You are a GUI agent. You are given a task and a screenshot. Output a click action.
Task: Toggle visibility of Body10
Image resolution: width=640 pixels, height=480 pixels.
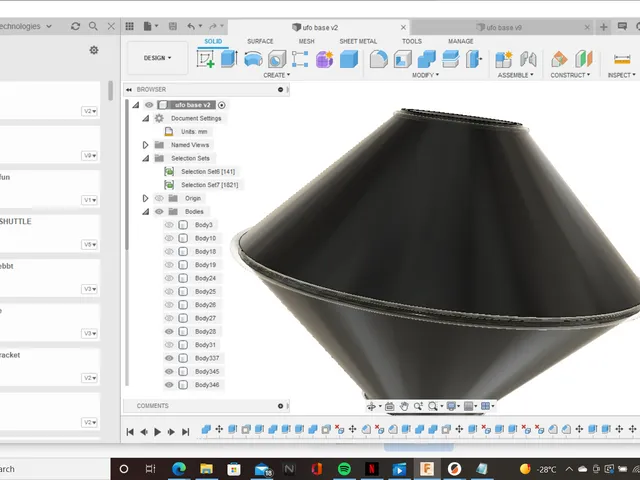(169, 238)
